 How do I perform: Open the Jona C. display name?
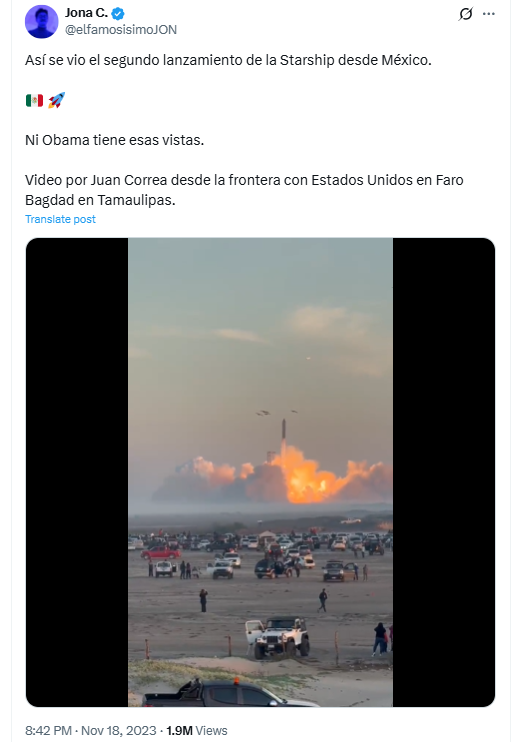point(87,13)
